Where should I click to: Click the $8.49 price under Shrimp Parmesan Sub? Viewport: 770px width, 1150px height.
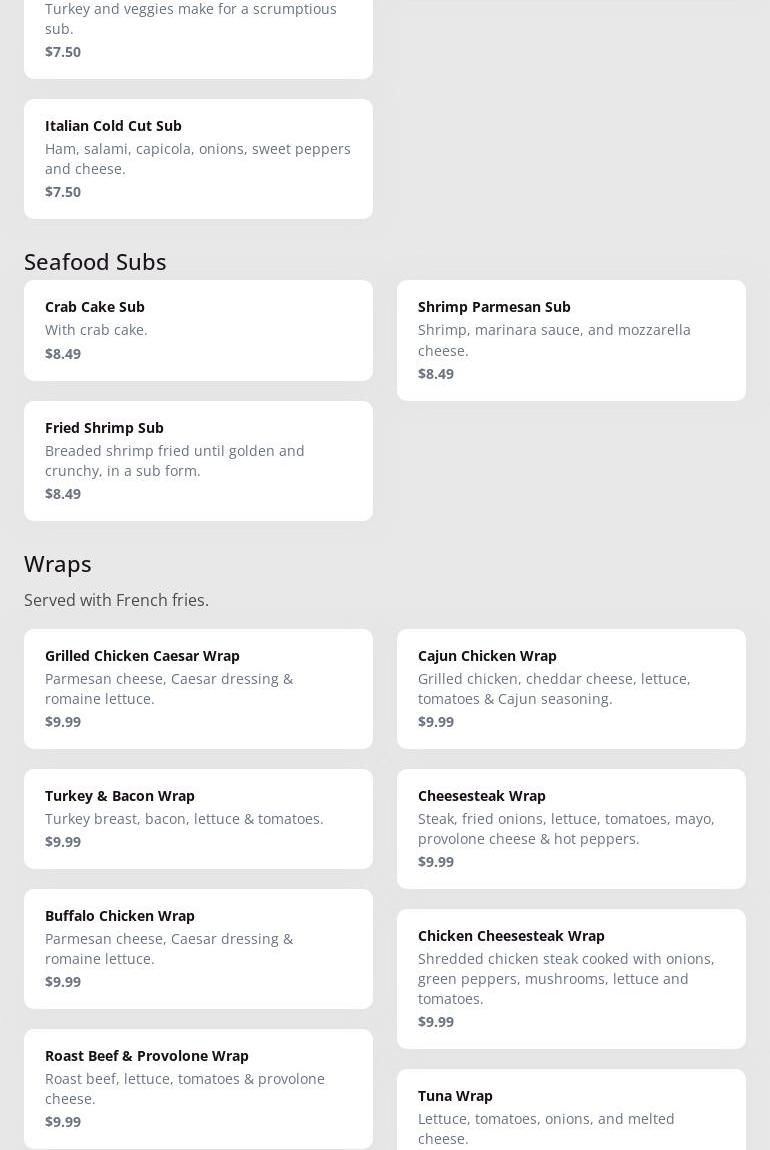(x=436, y=373)
